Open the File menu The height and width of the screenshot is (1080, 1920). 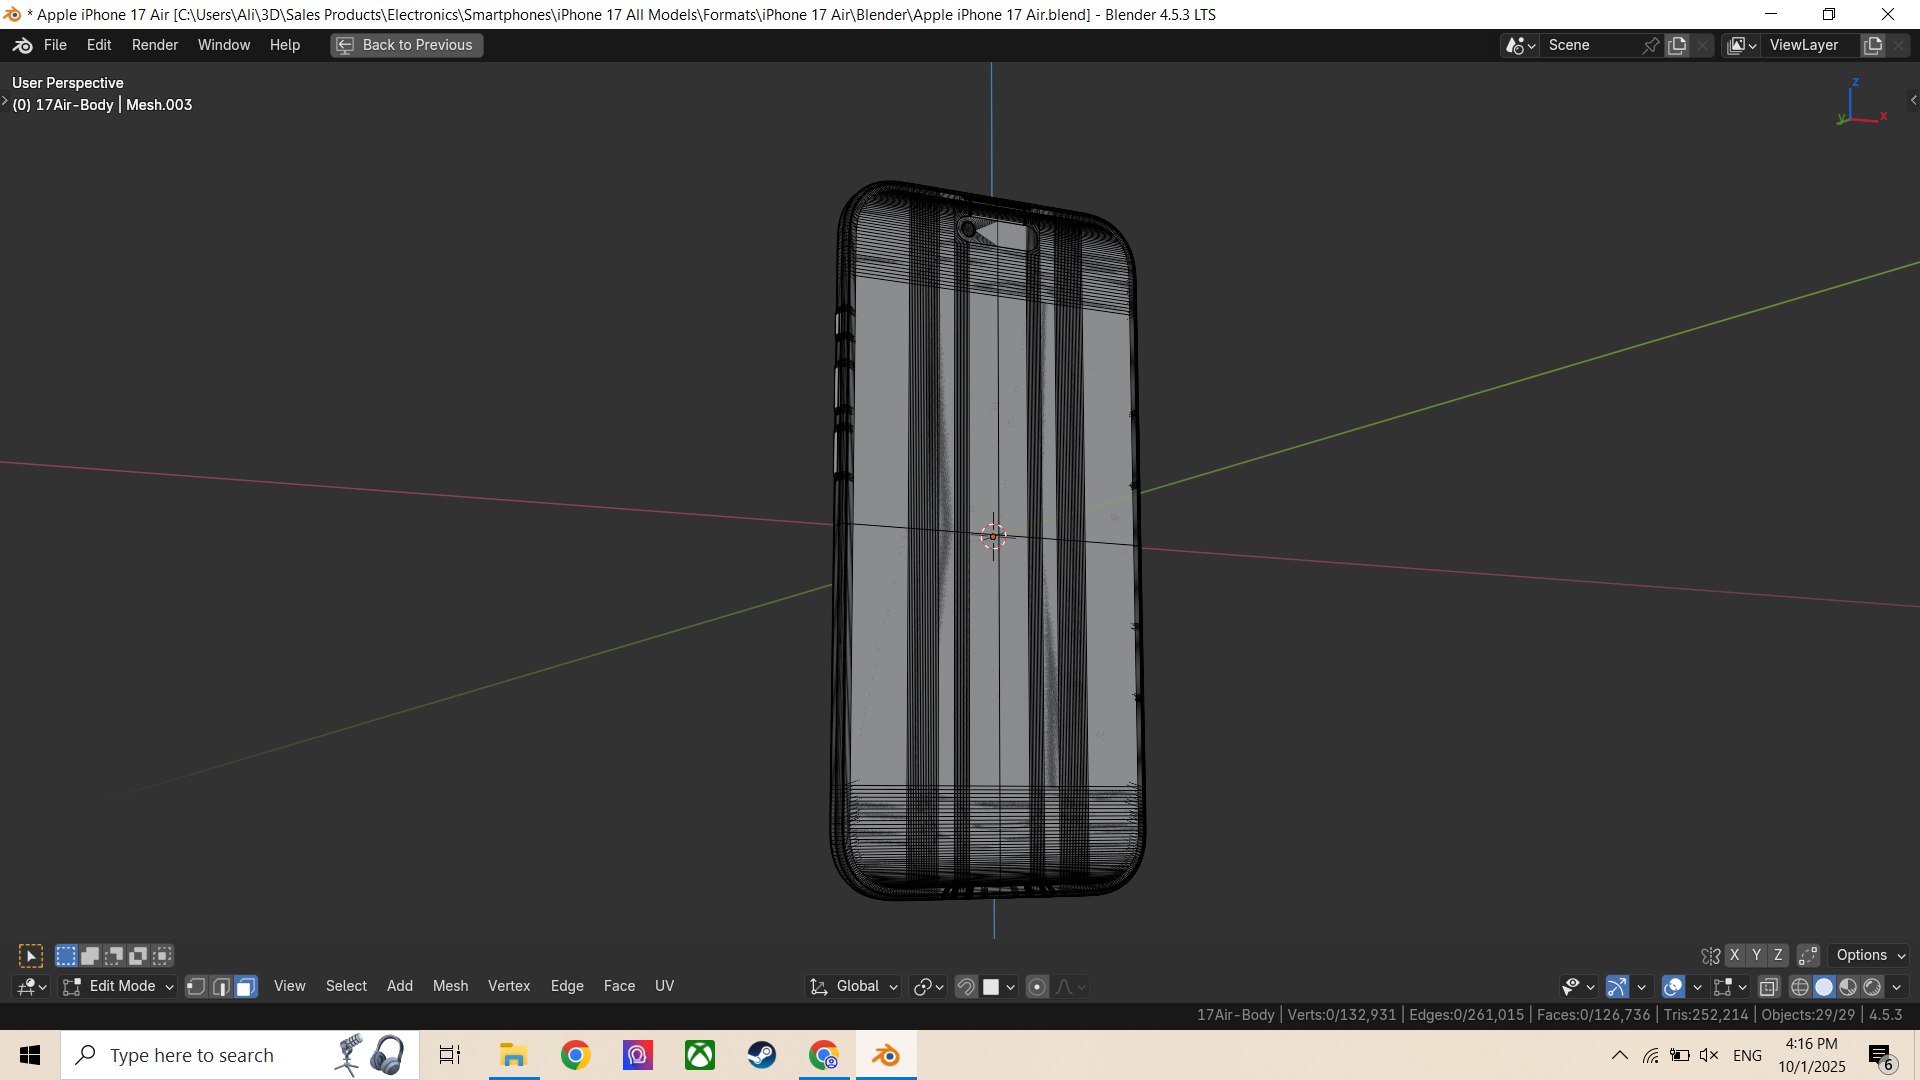pos(55,45)
